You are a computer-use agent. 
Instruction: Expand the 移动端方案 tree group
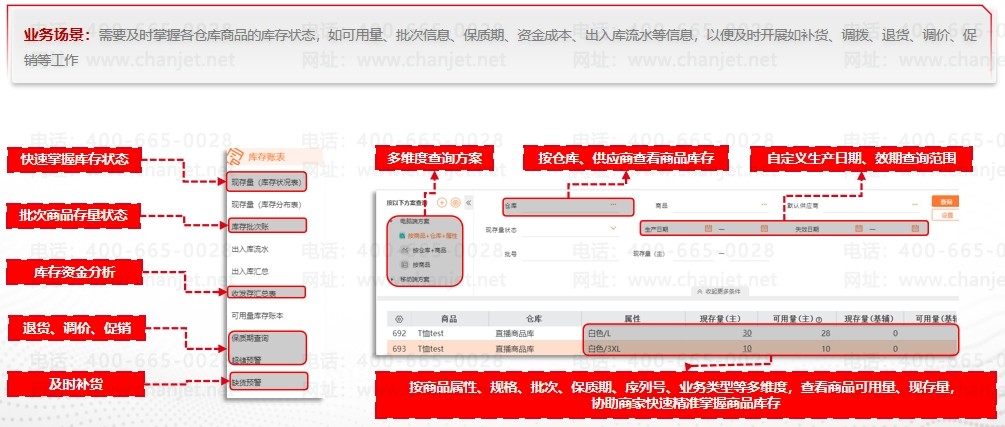tap(391, 278)
